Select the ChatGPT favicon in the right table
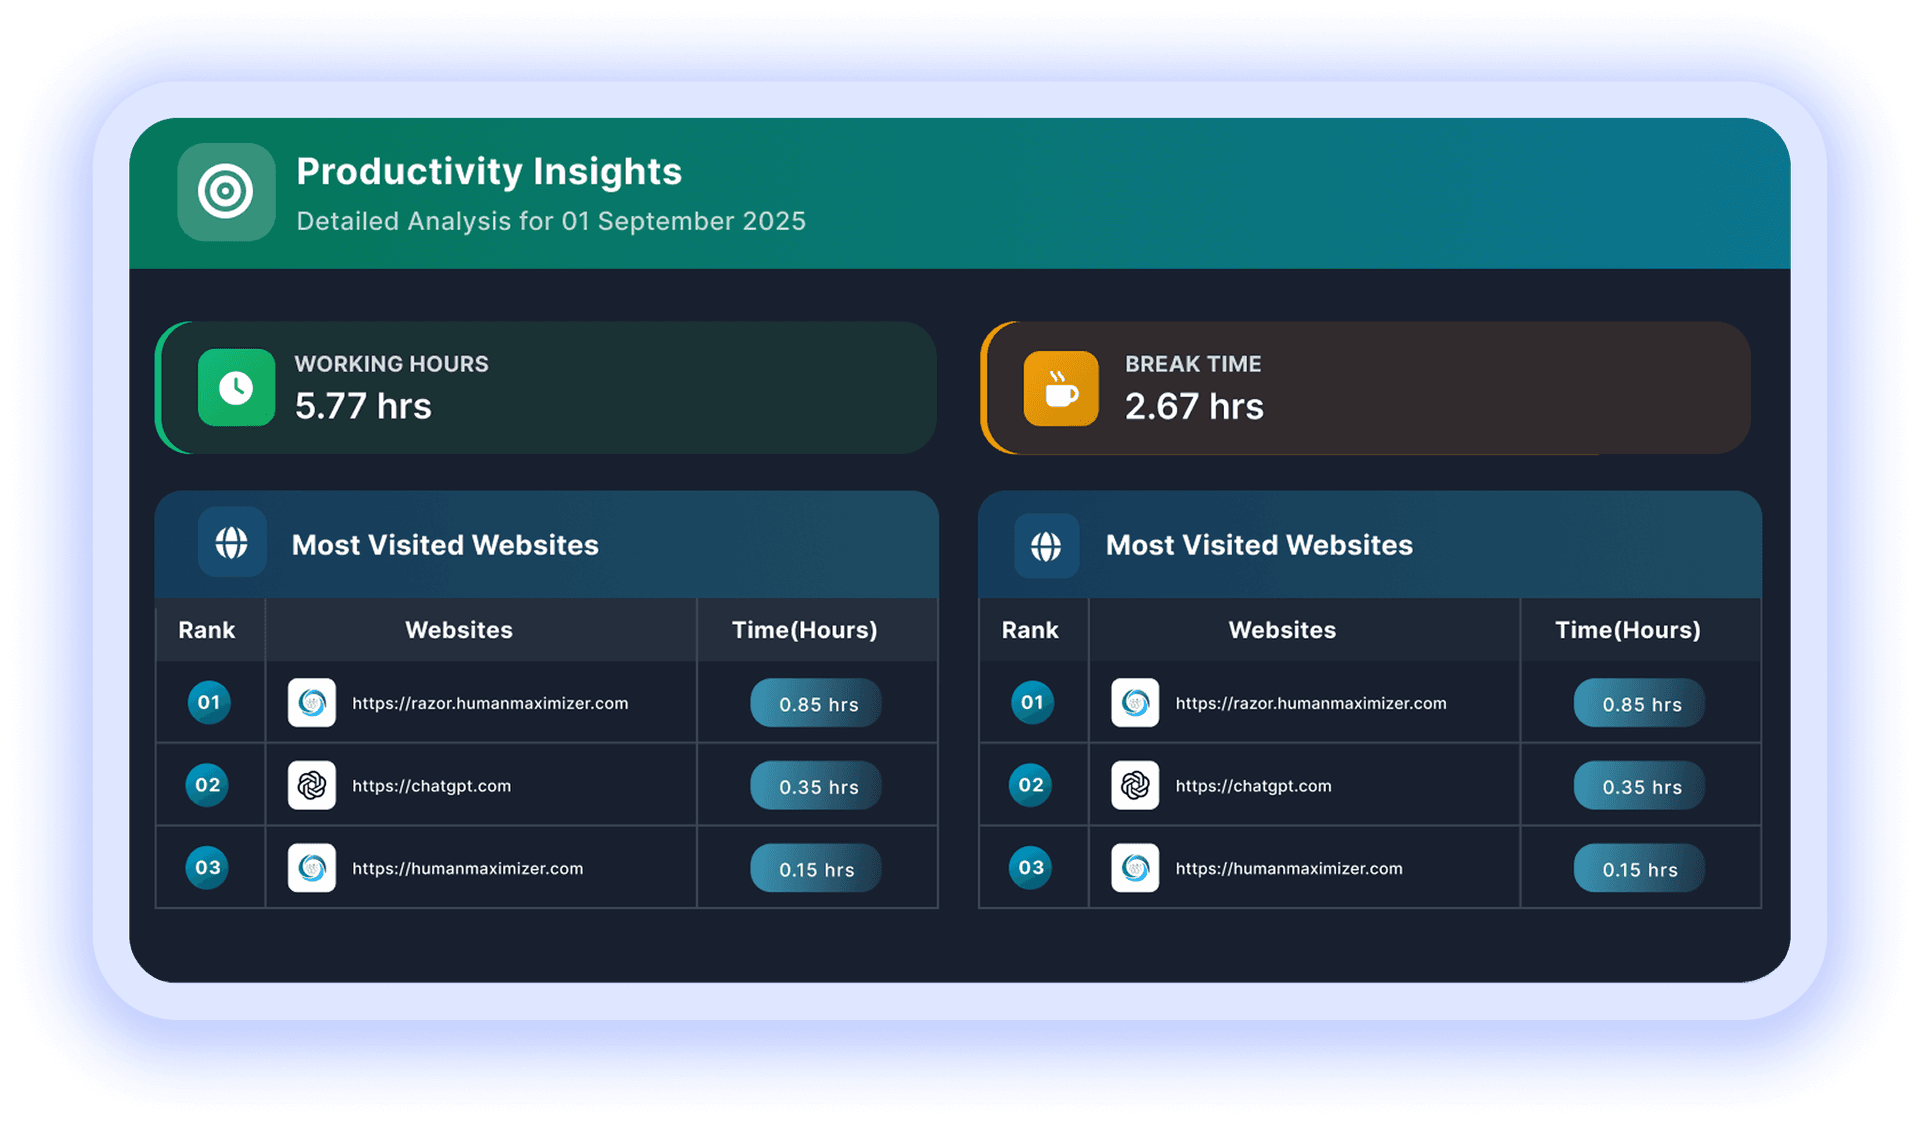 tap(1135, 785)
